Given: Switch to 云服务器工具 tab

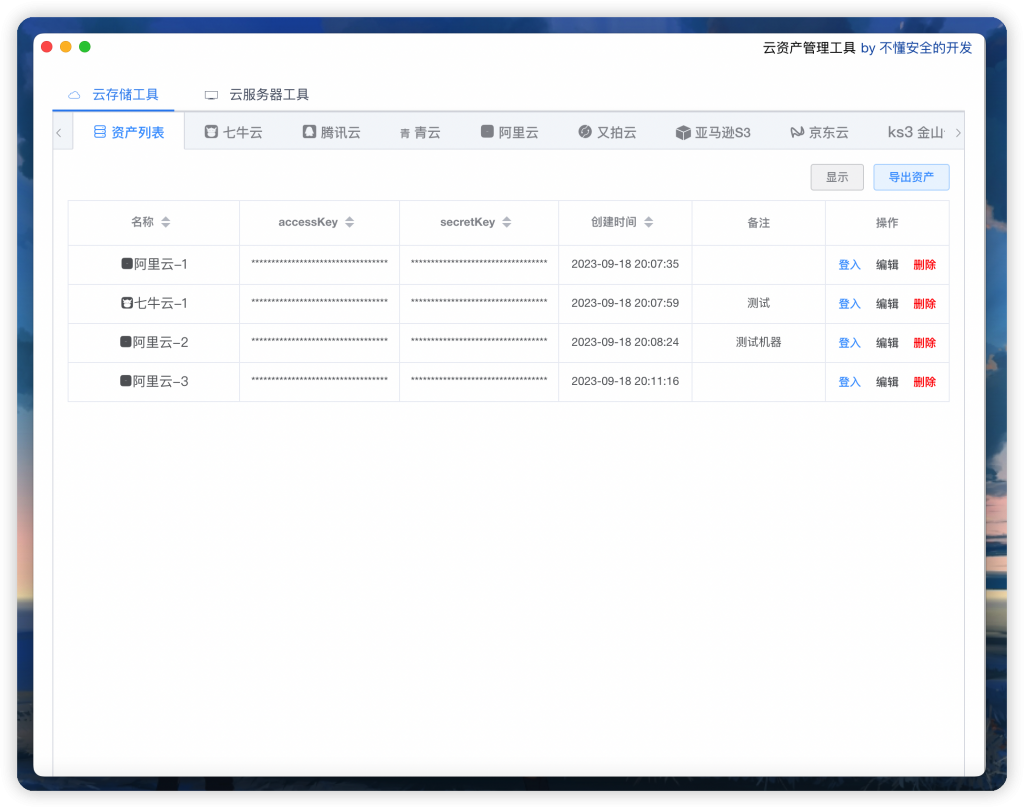Looking at the screenshot, I should click(x=260, y=94).
